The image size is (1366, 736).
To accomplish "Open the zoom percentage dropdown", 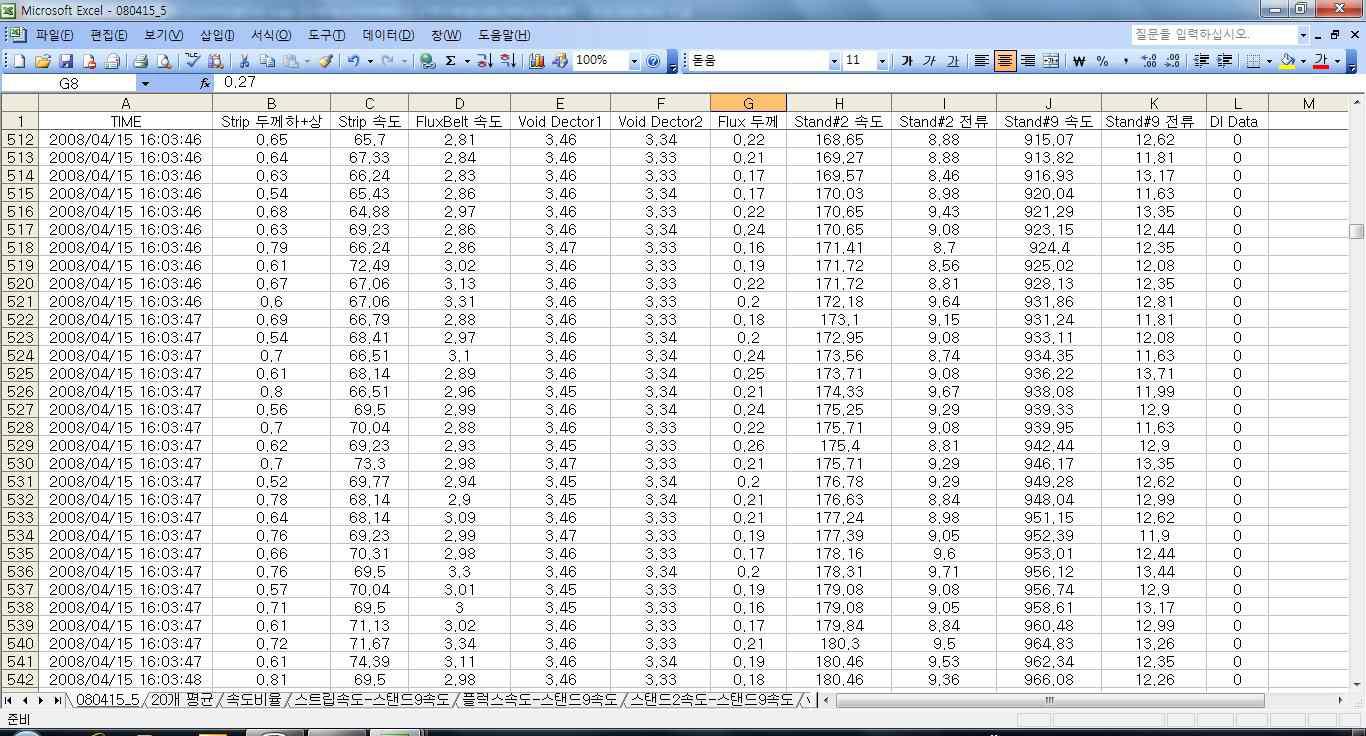I will pos(634,61).
